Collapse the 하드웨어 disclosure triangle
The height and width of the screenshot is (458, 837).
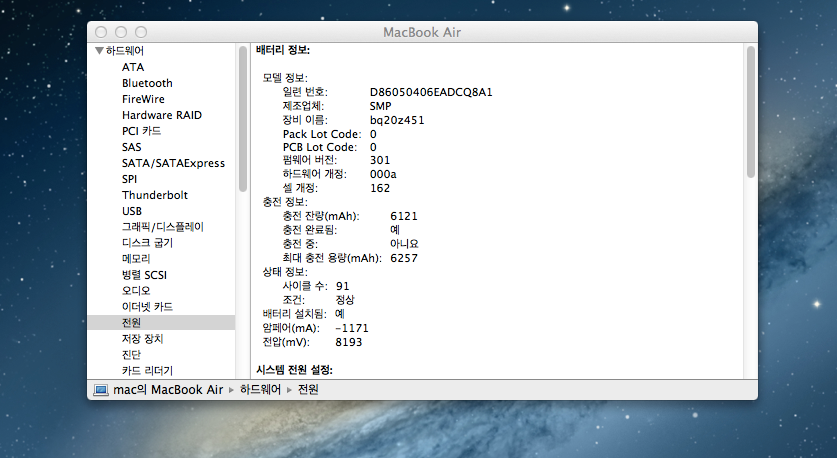click(98, 51)
